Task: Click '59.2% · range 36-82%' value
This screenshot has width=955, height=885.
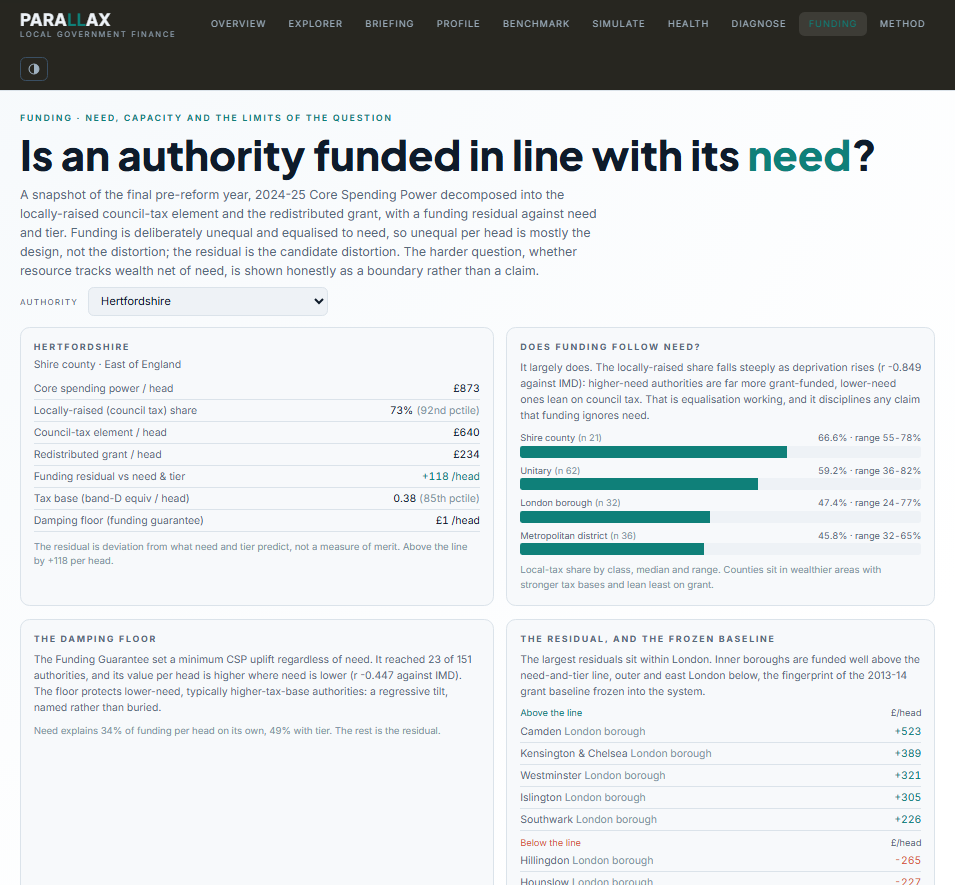Action: pos(869,471)
